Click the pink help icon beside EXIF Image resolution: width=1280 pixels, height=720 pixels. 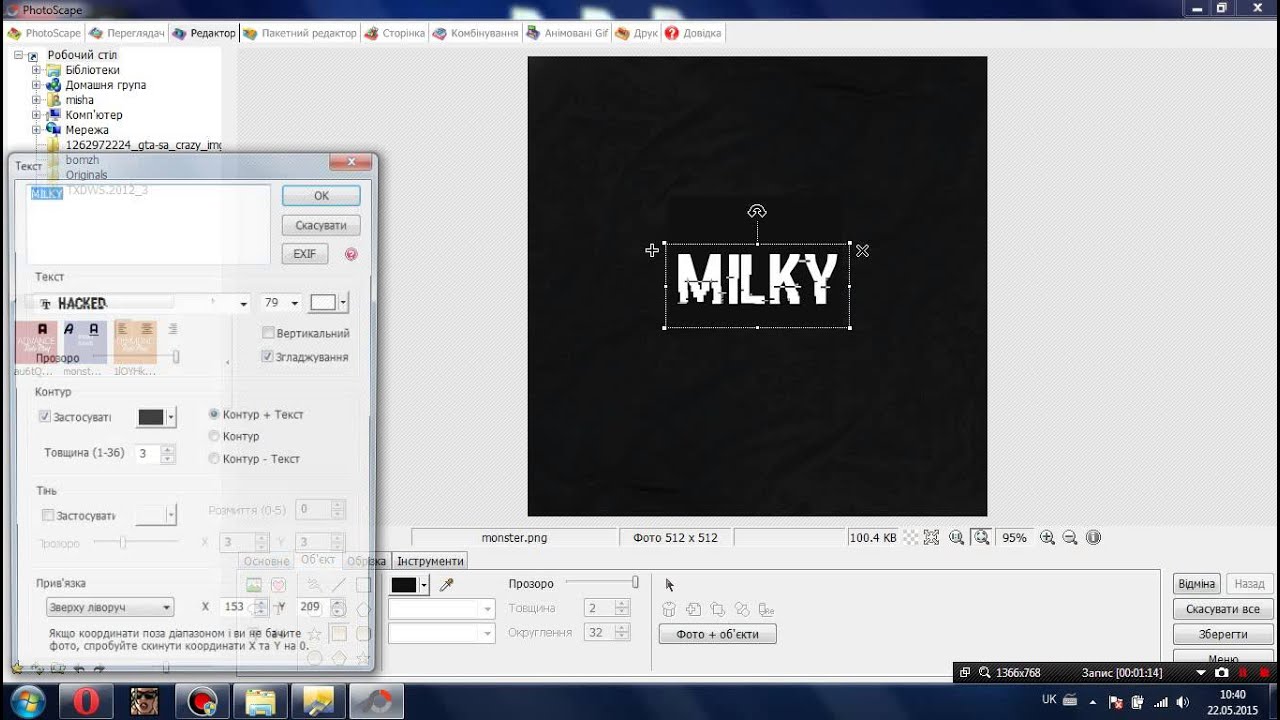tap(351, 254)
